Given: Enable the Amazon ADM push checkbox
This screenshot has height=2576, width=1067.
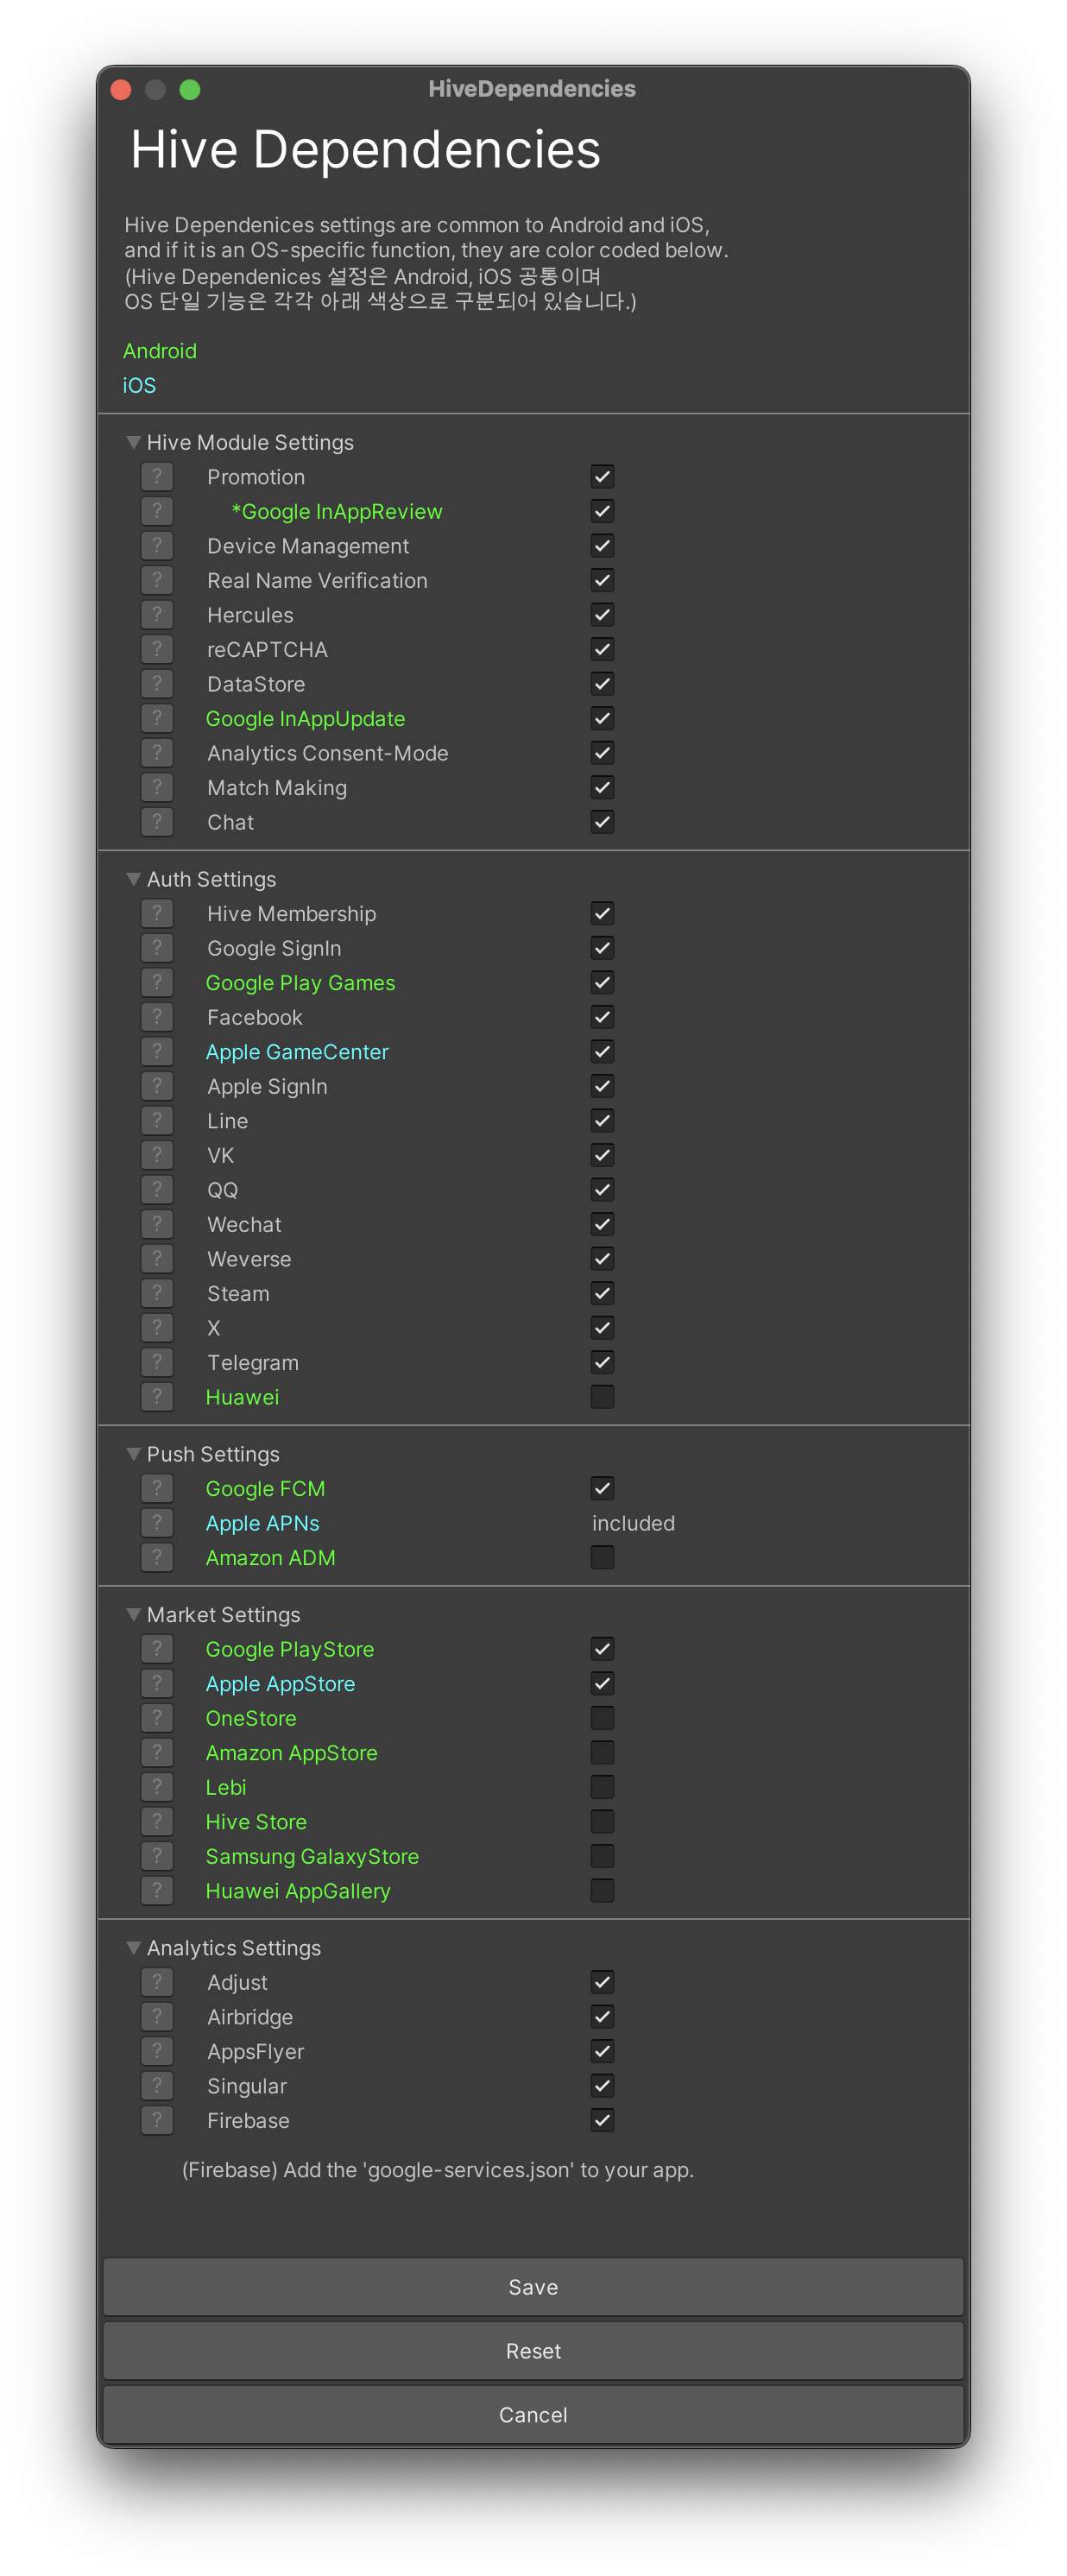Looking at the screenshot, I should click(602, 1557).
